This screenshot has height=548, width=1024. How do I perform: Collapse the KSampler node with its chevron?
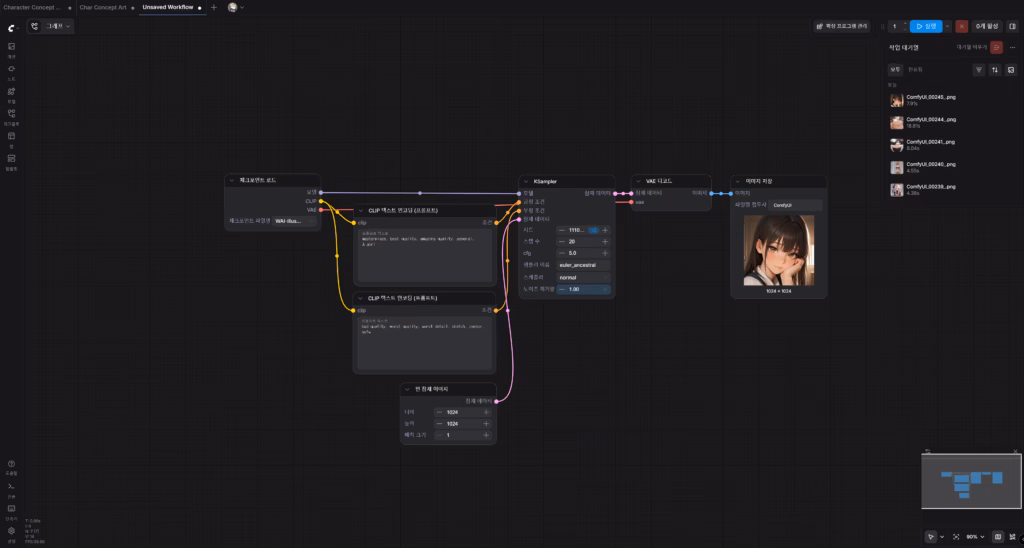click(526, 181)
